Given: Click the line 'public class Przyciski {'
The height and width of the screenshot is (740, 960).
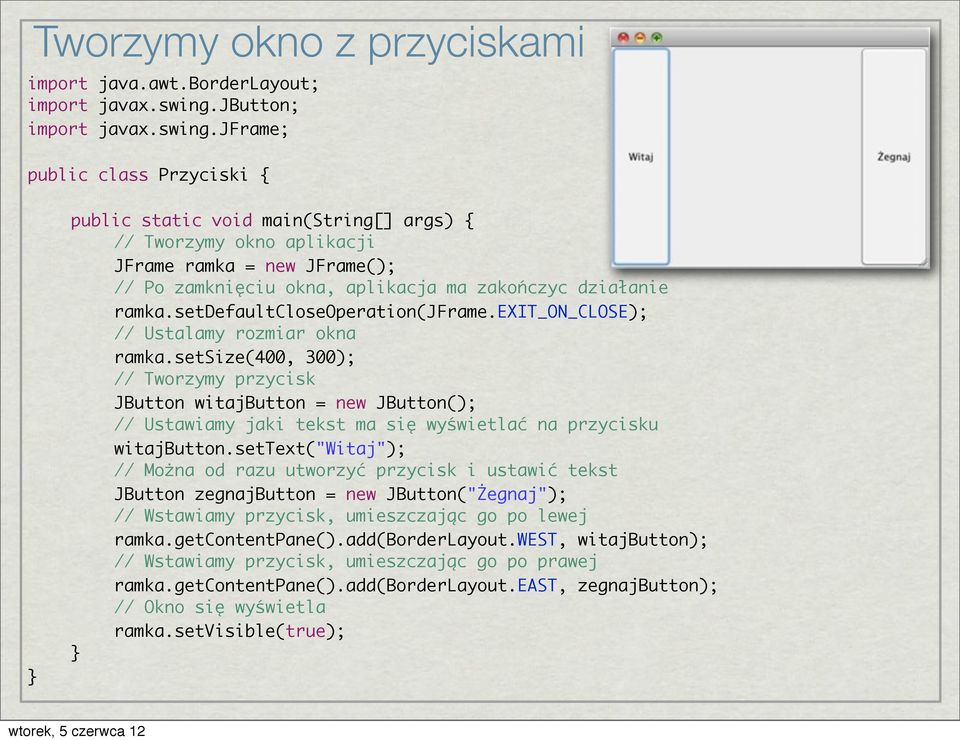Looking at the screenshot, I should pyautogui.click(x=148, y=175).
